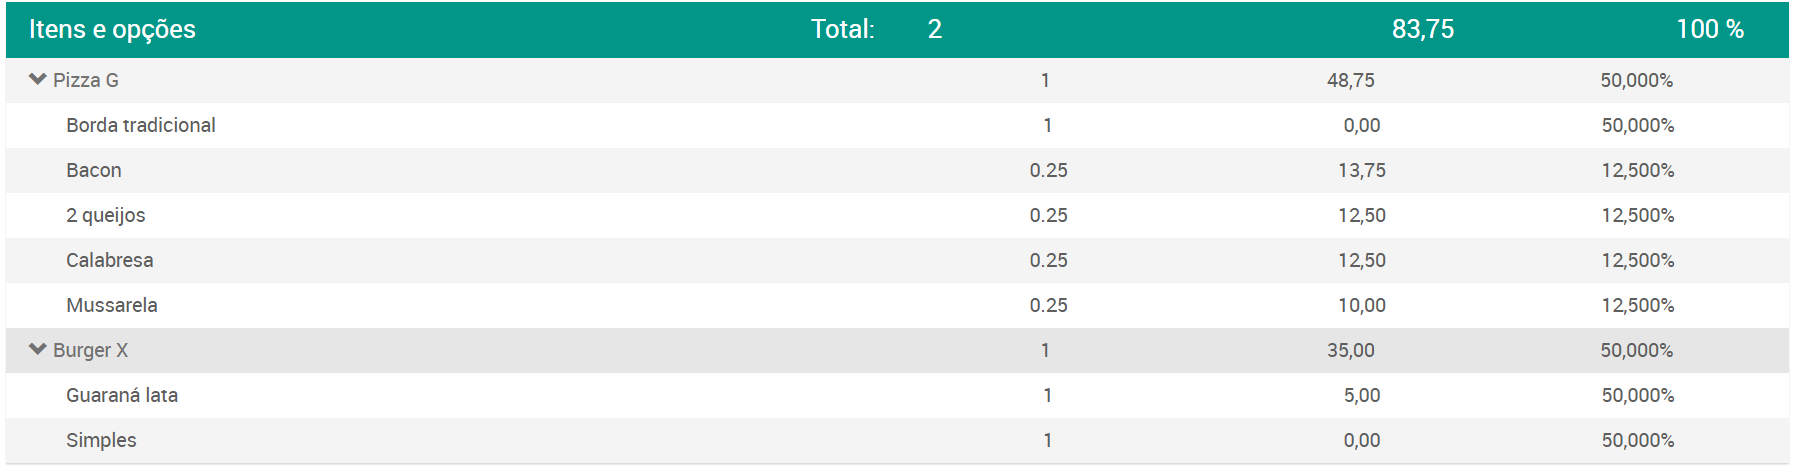Click the Pizza G price 48,75
This screenshot has height=473, width=1798.
(1351, 80)
